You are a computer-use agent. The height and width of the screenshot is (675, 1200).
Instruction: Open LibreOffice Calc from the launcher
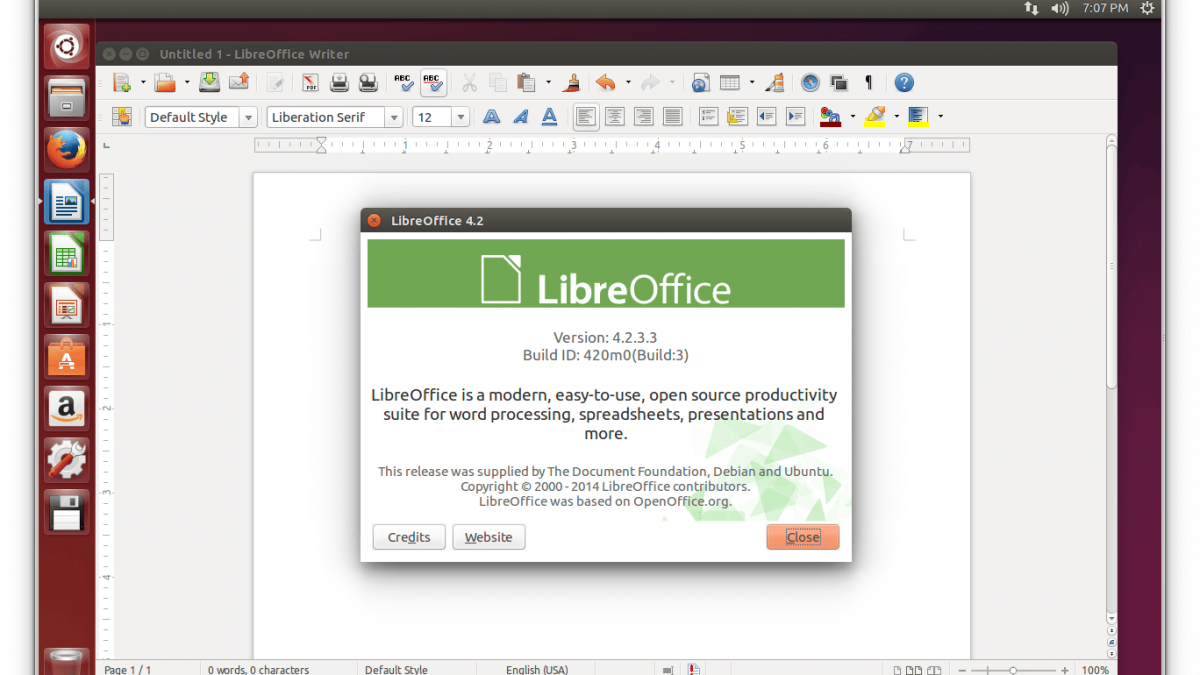[67, 254]
